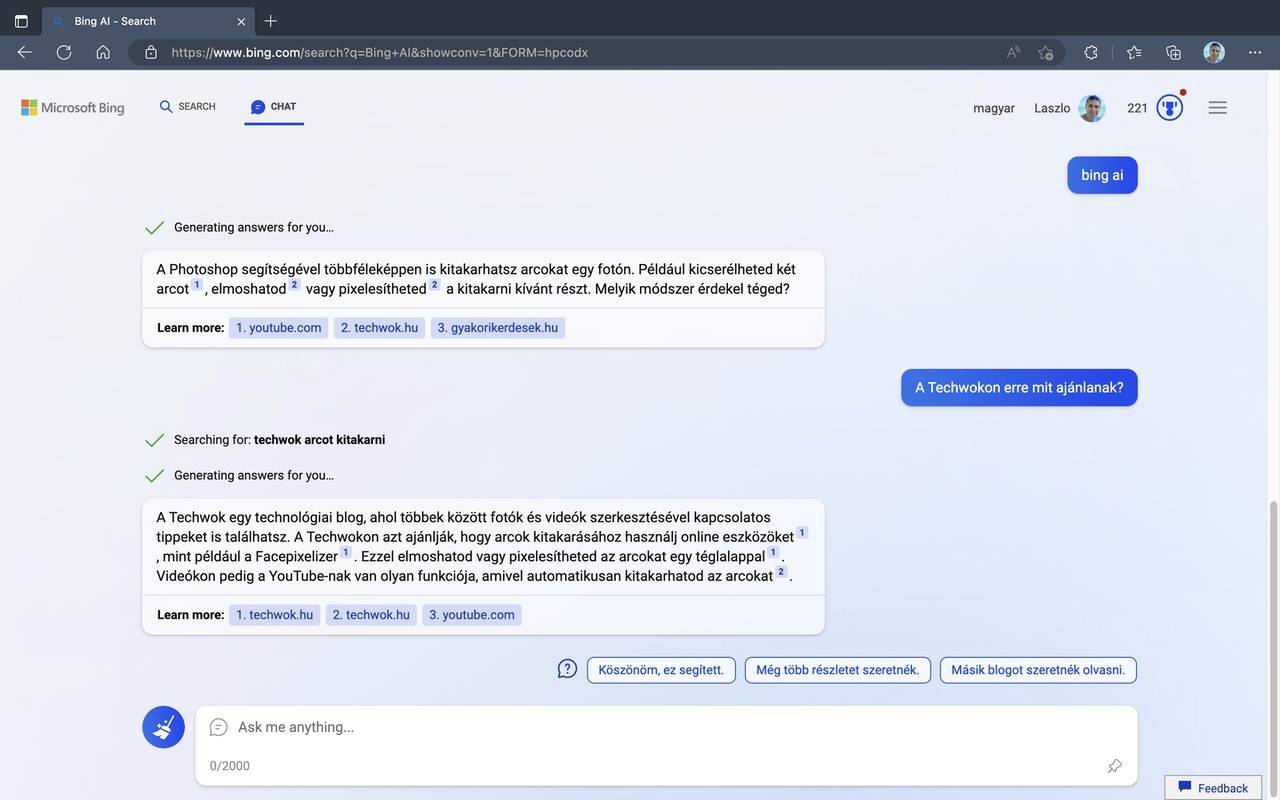Add this page to favorites

click(x=1046, y=52)
